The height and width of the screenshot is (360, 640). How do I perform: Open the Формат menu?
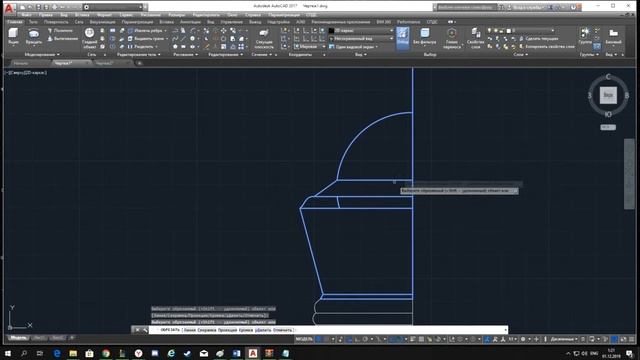(104, 15)
